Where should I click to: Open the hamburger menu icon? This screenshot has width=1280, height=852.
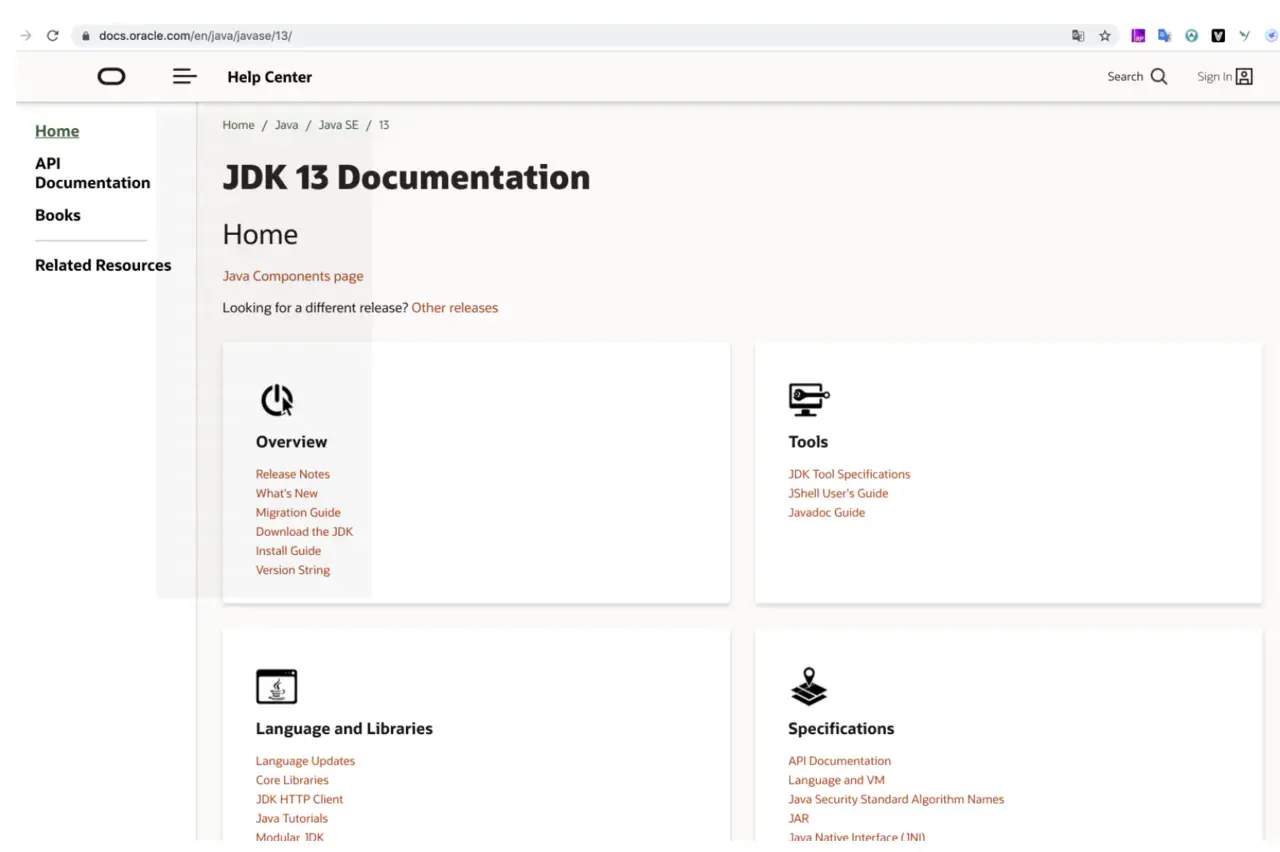(185, 76)
